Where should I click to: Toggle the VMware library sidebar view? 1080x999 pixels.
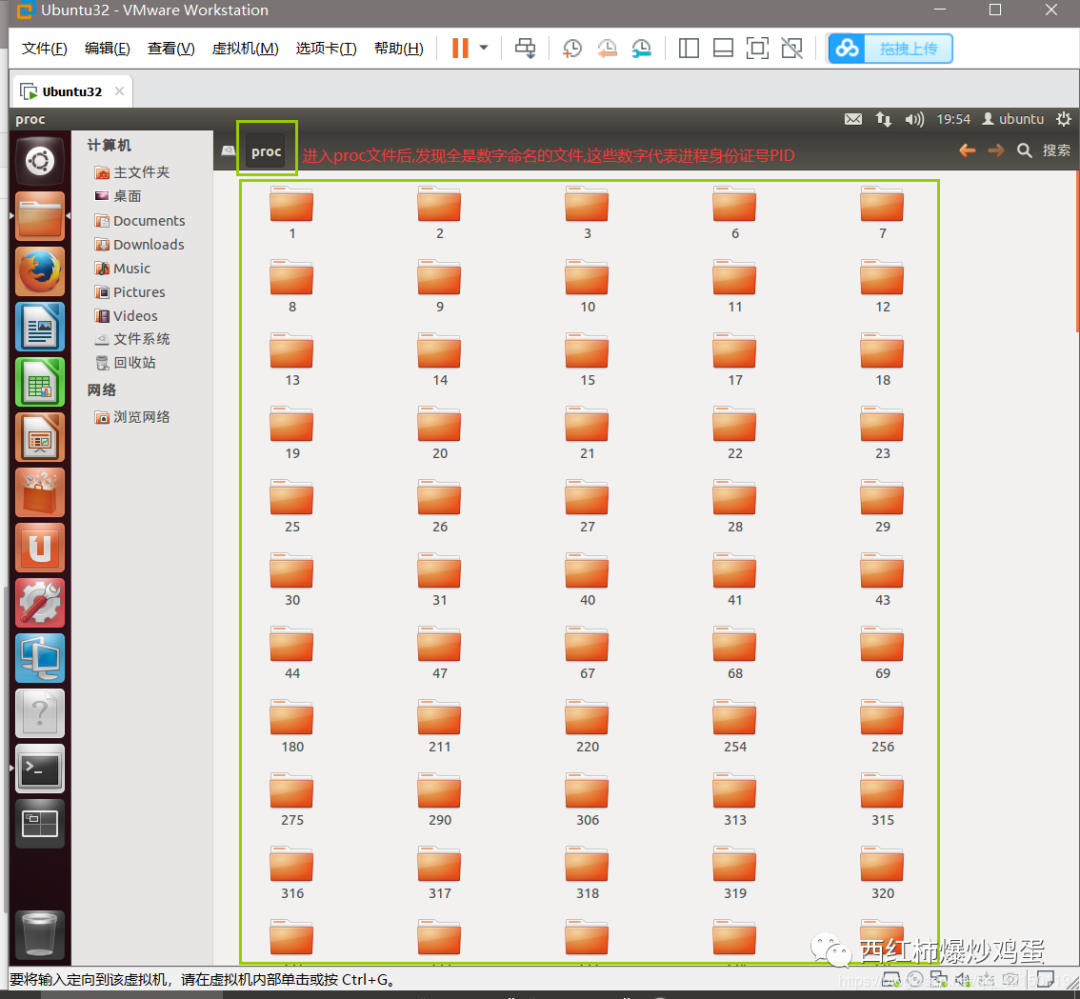[688, 48]
